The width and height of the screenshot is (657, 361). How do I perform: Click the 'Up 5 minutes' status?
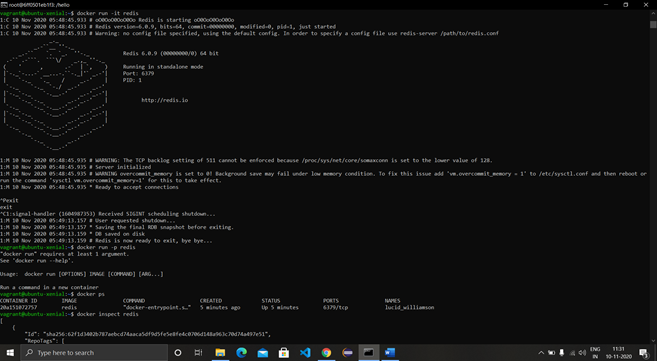click(x=280, y=307)
